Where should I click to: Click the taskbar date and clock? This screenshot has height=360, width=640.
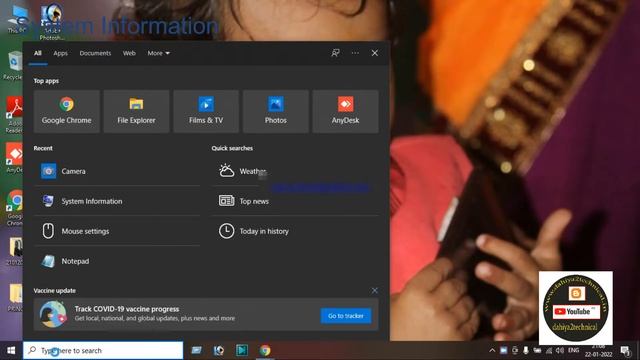tap(598, 351)
